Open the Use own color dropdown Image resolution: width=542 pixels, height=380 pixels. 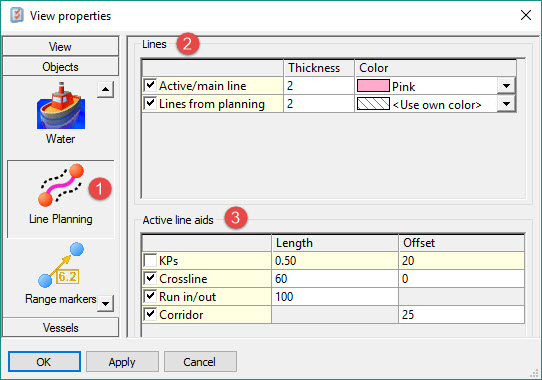click(x=506, y=104)
